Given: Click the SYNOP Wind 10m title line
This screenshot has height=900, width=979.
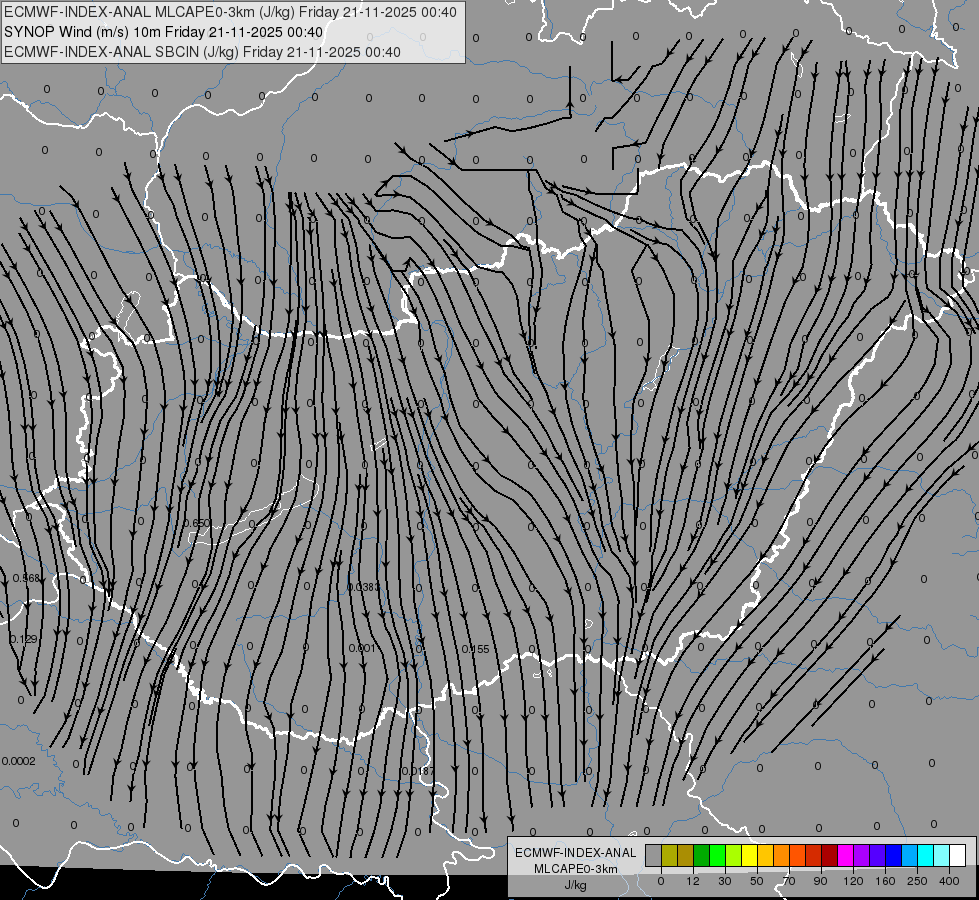Looking at the screenshot, I should coord(164,32).
